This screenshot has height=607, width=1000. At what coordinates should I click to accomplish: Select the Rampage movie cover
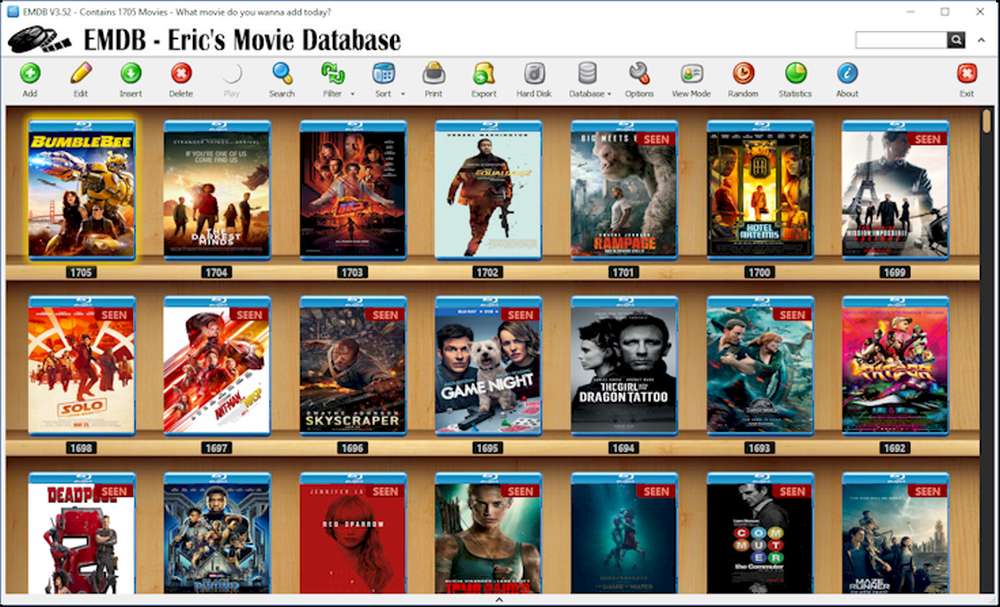[624, 189]
